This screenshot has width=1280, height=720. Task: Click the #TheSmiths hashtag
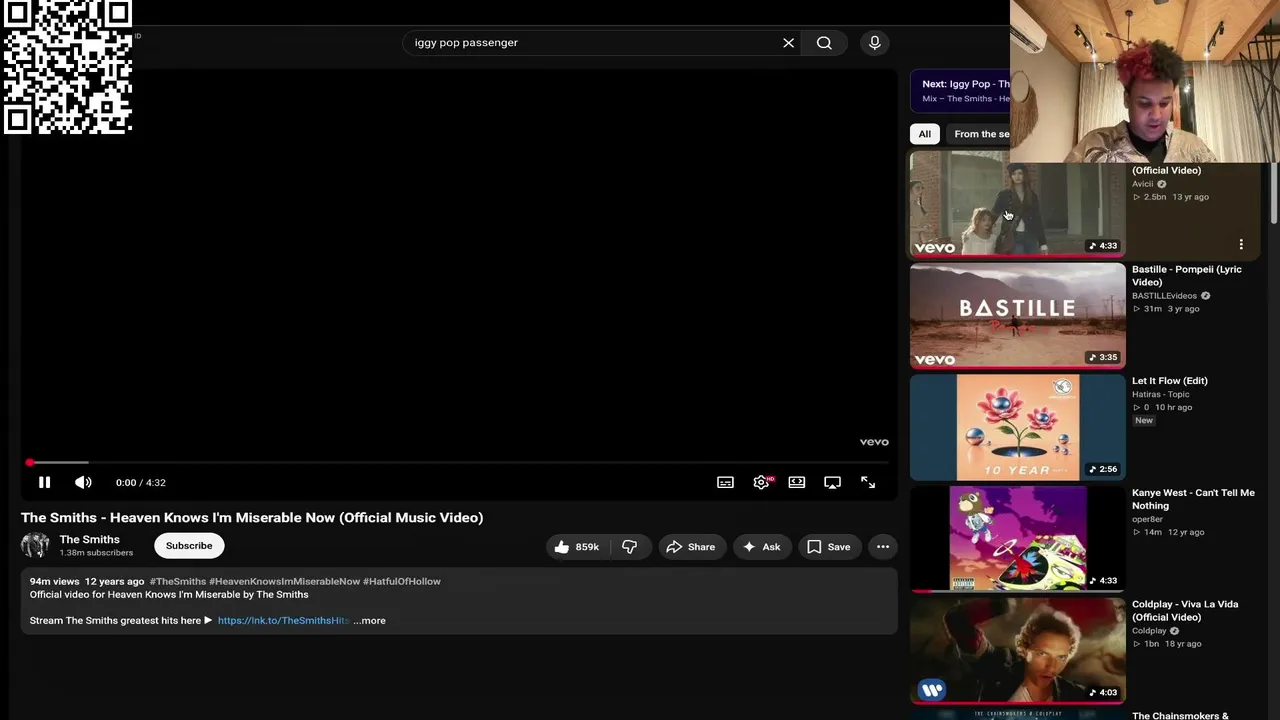178,581
